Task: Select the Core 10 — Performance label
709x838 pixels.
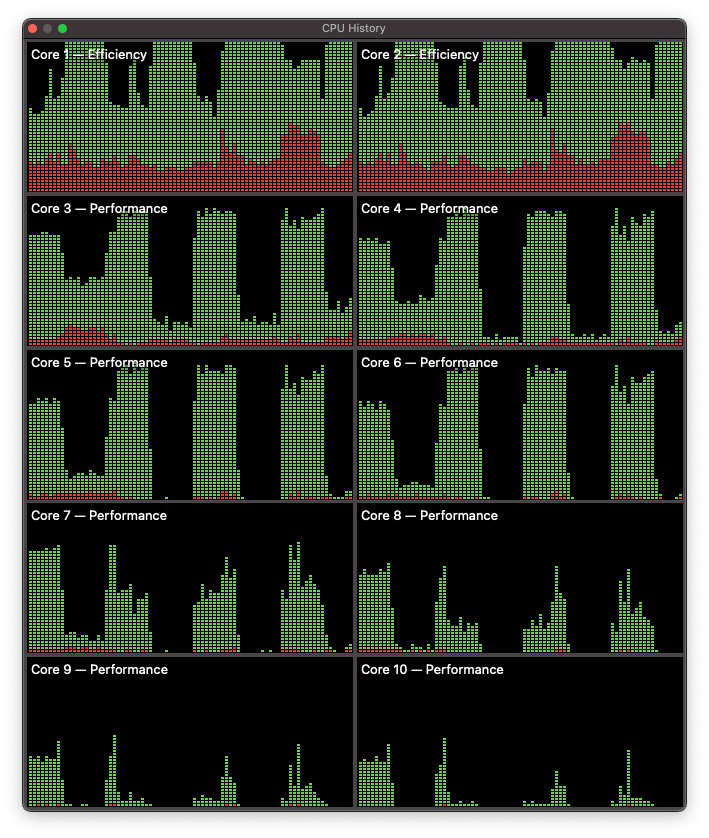Action: tap(432, 669)
